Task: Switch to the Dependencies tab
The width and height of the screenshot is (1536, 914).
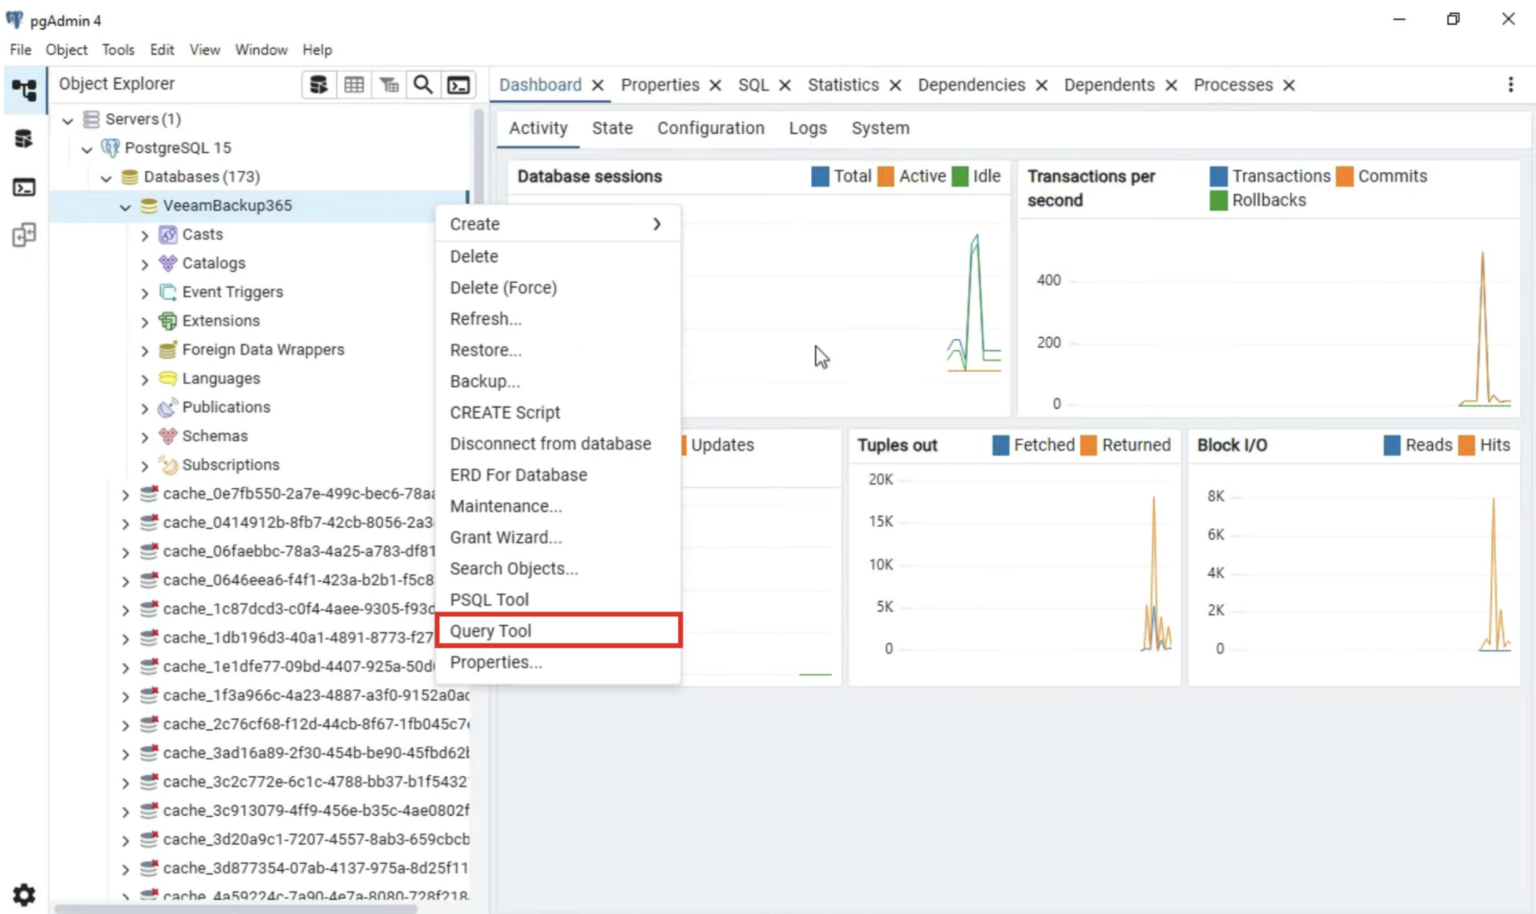Action: pyautogui.click(x=971, y=85)
